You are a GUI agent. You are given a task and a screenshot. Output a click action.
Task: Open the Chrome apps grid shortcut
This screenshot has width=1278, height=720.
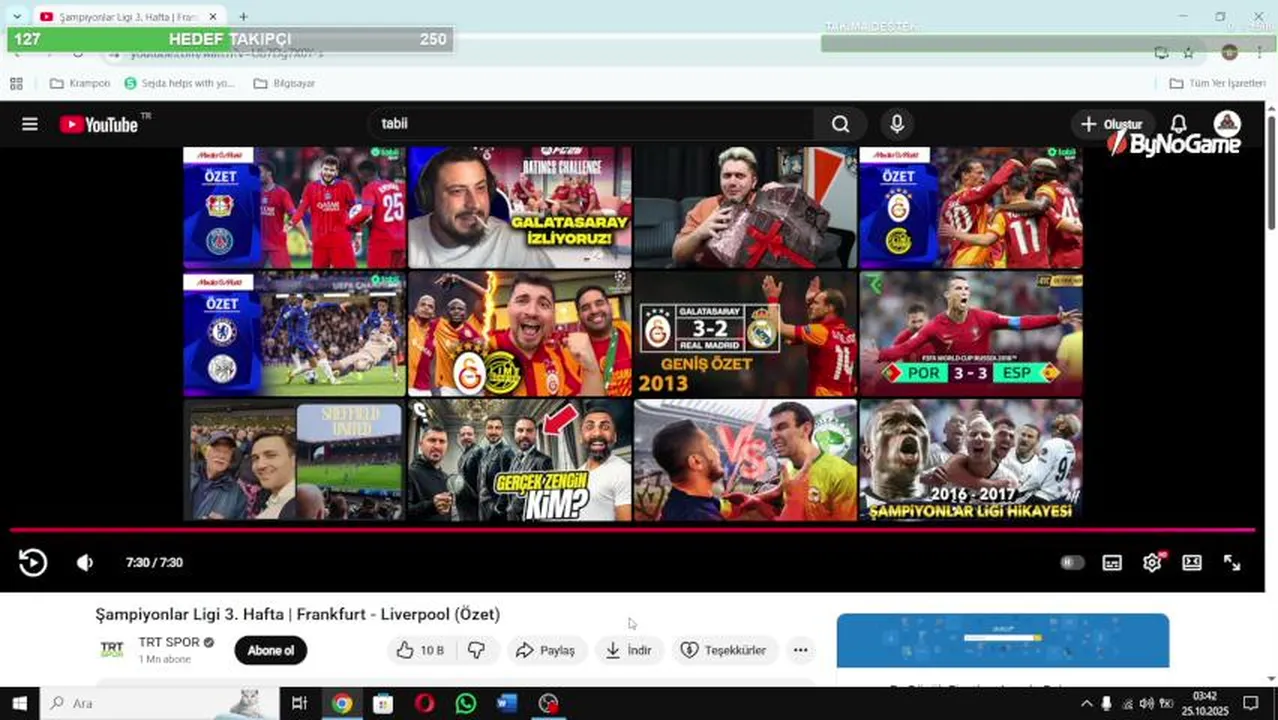coord(16,83)
